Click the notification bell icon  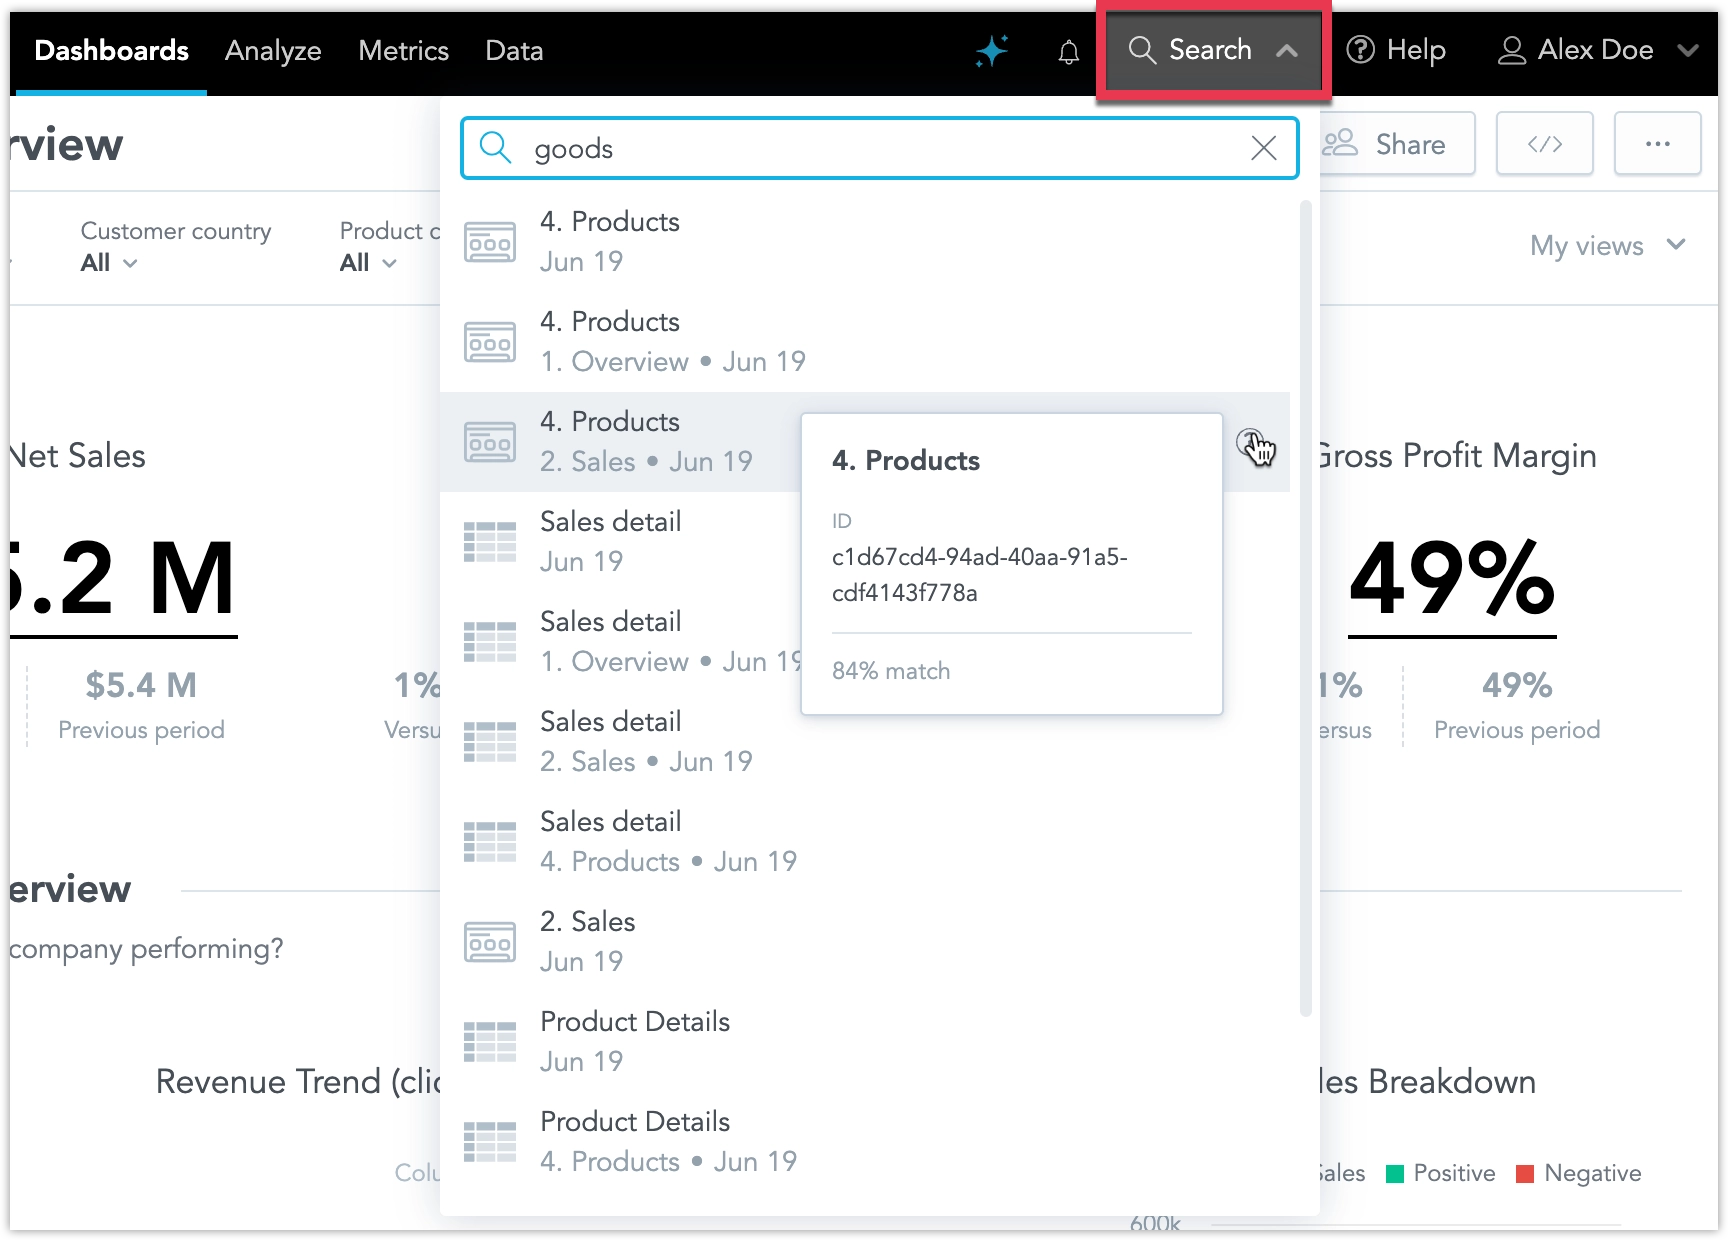point(1068,52)
